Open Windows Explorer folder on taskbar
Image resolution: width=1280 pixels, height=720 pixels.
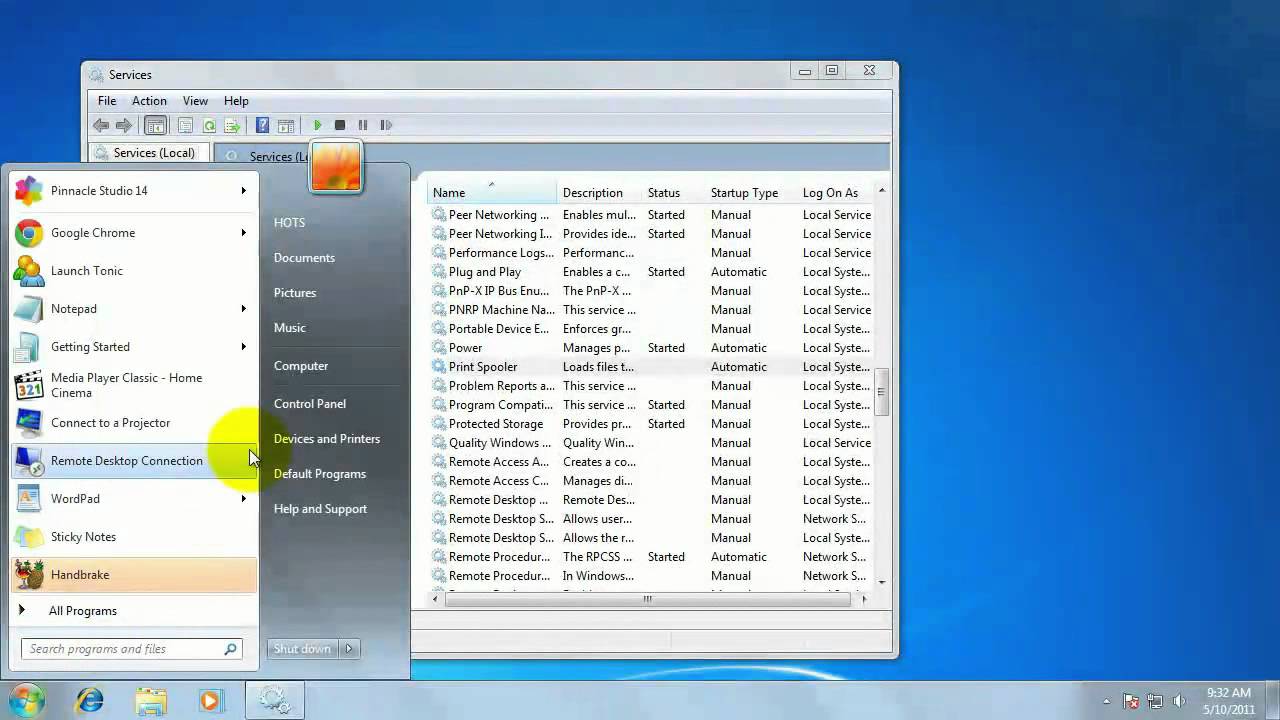tap(151, 700)
